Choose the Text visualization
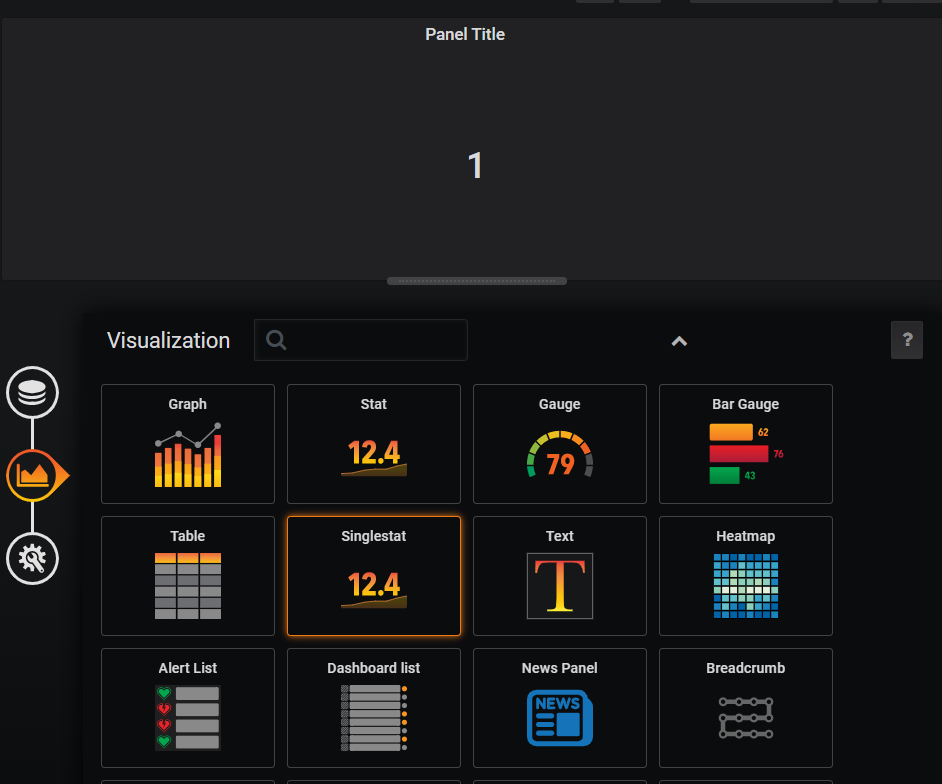Image resolution: width=942 pixels, height=784 pixels. coord(560,576)
